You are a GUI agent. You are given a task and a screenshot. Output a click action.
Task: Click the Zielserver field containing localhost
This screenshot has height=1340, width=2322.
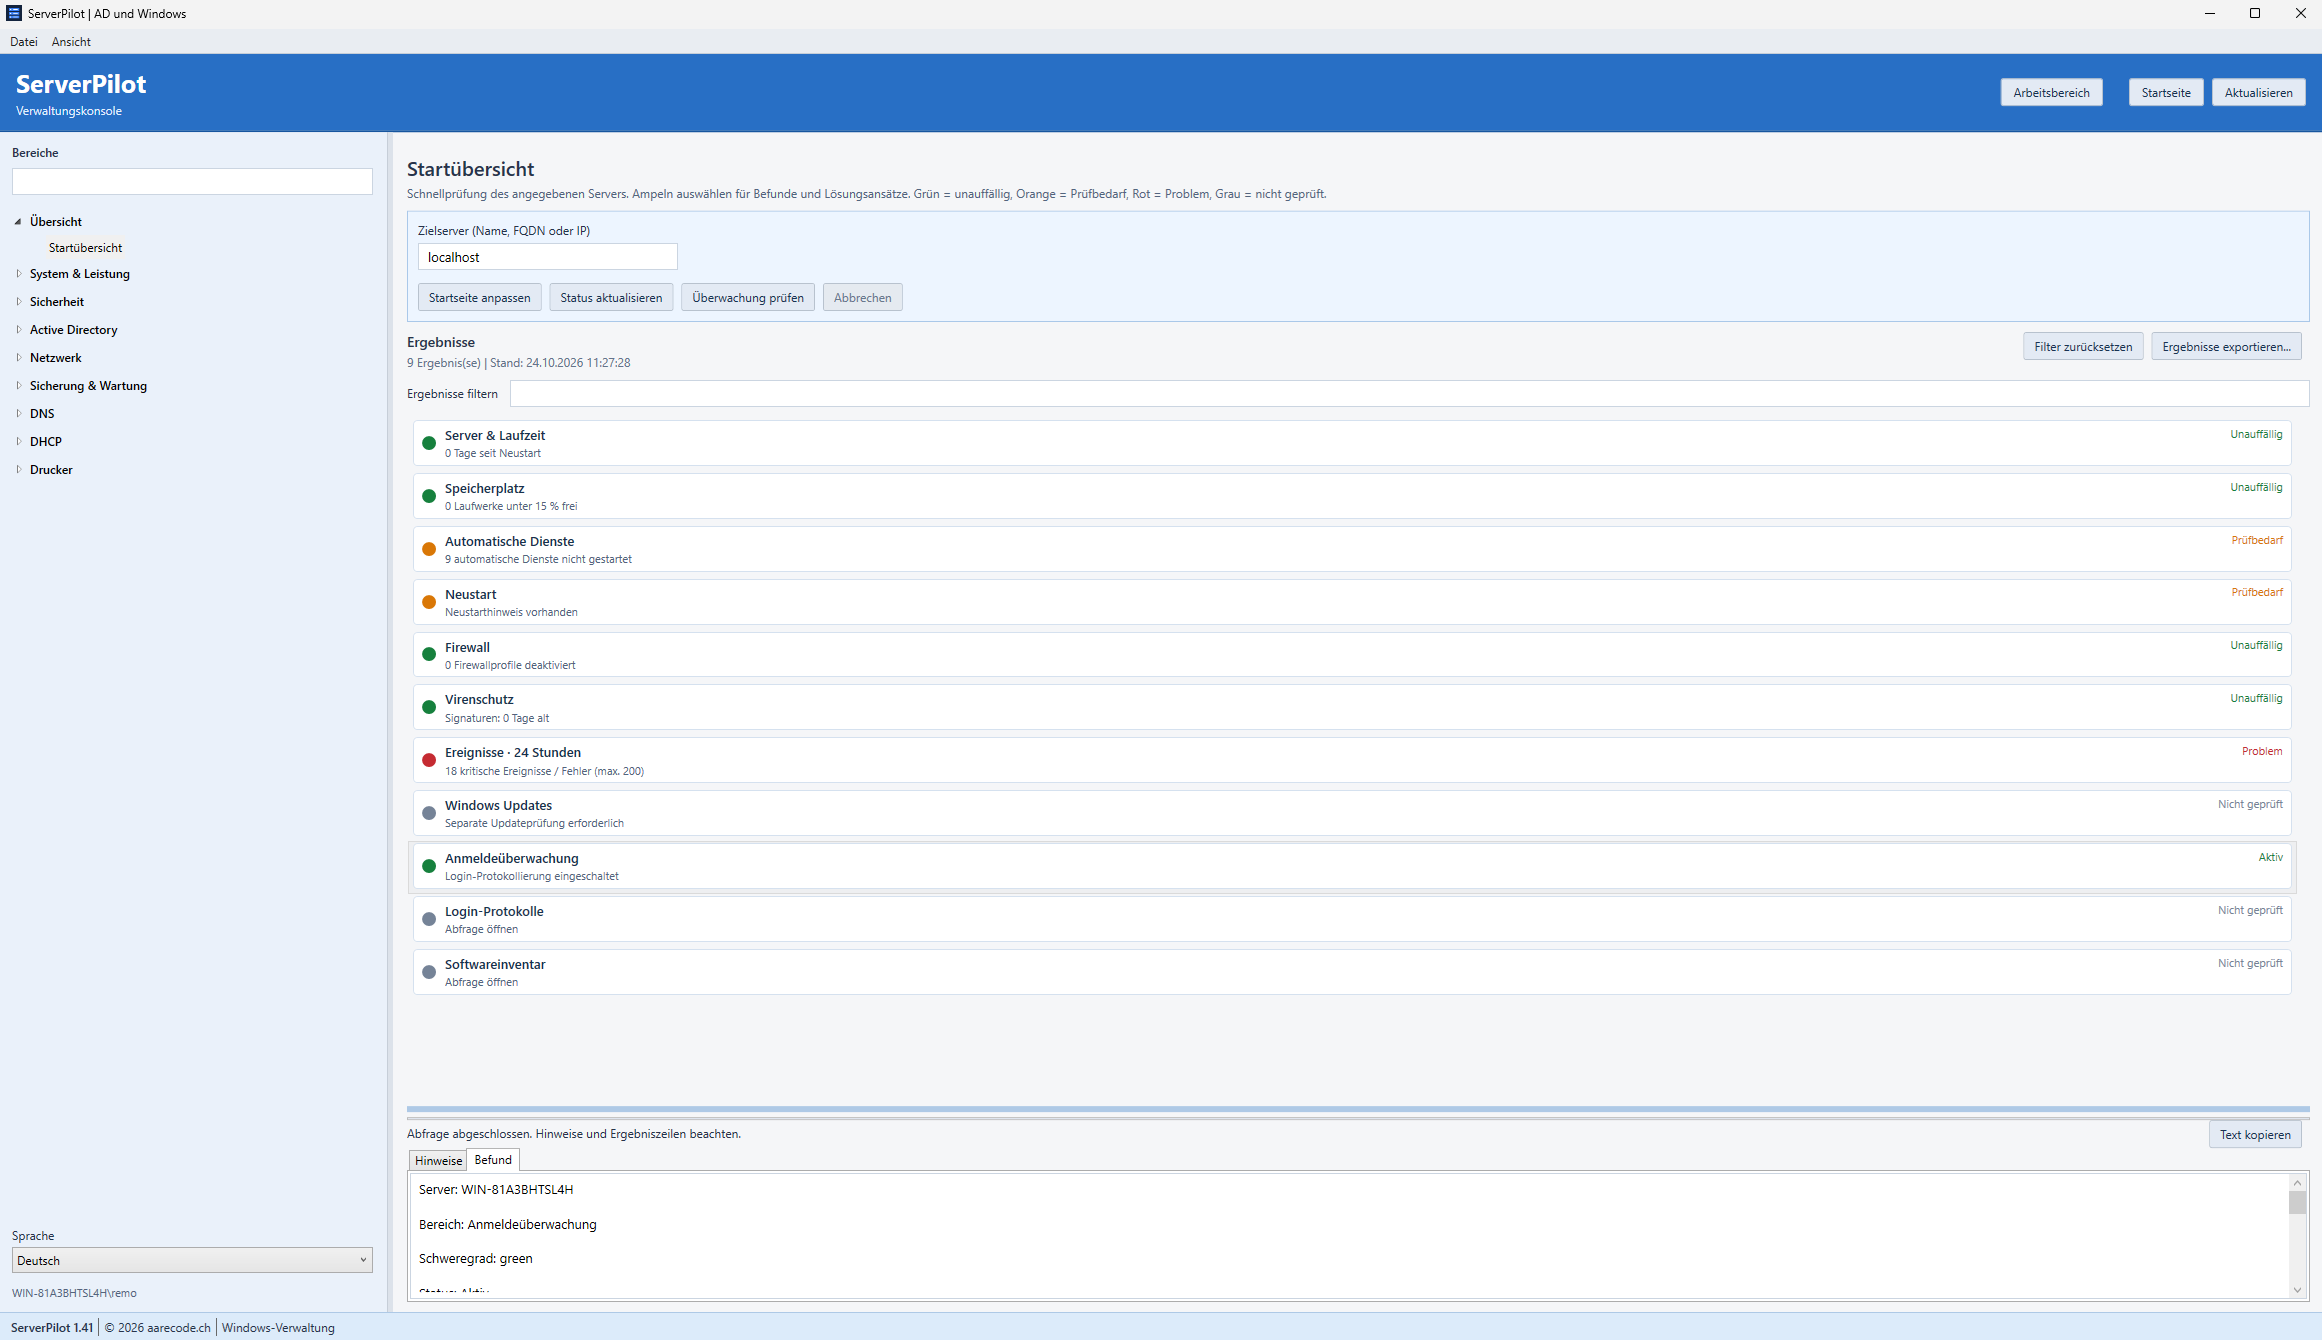548,257
